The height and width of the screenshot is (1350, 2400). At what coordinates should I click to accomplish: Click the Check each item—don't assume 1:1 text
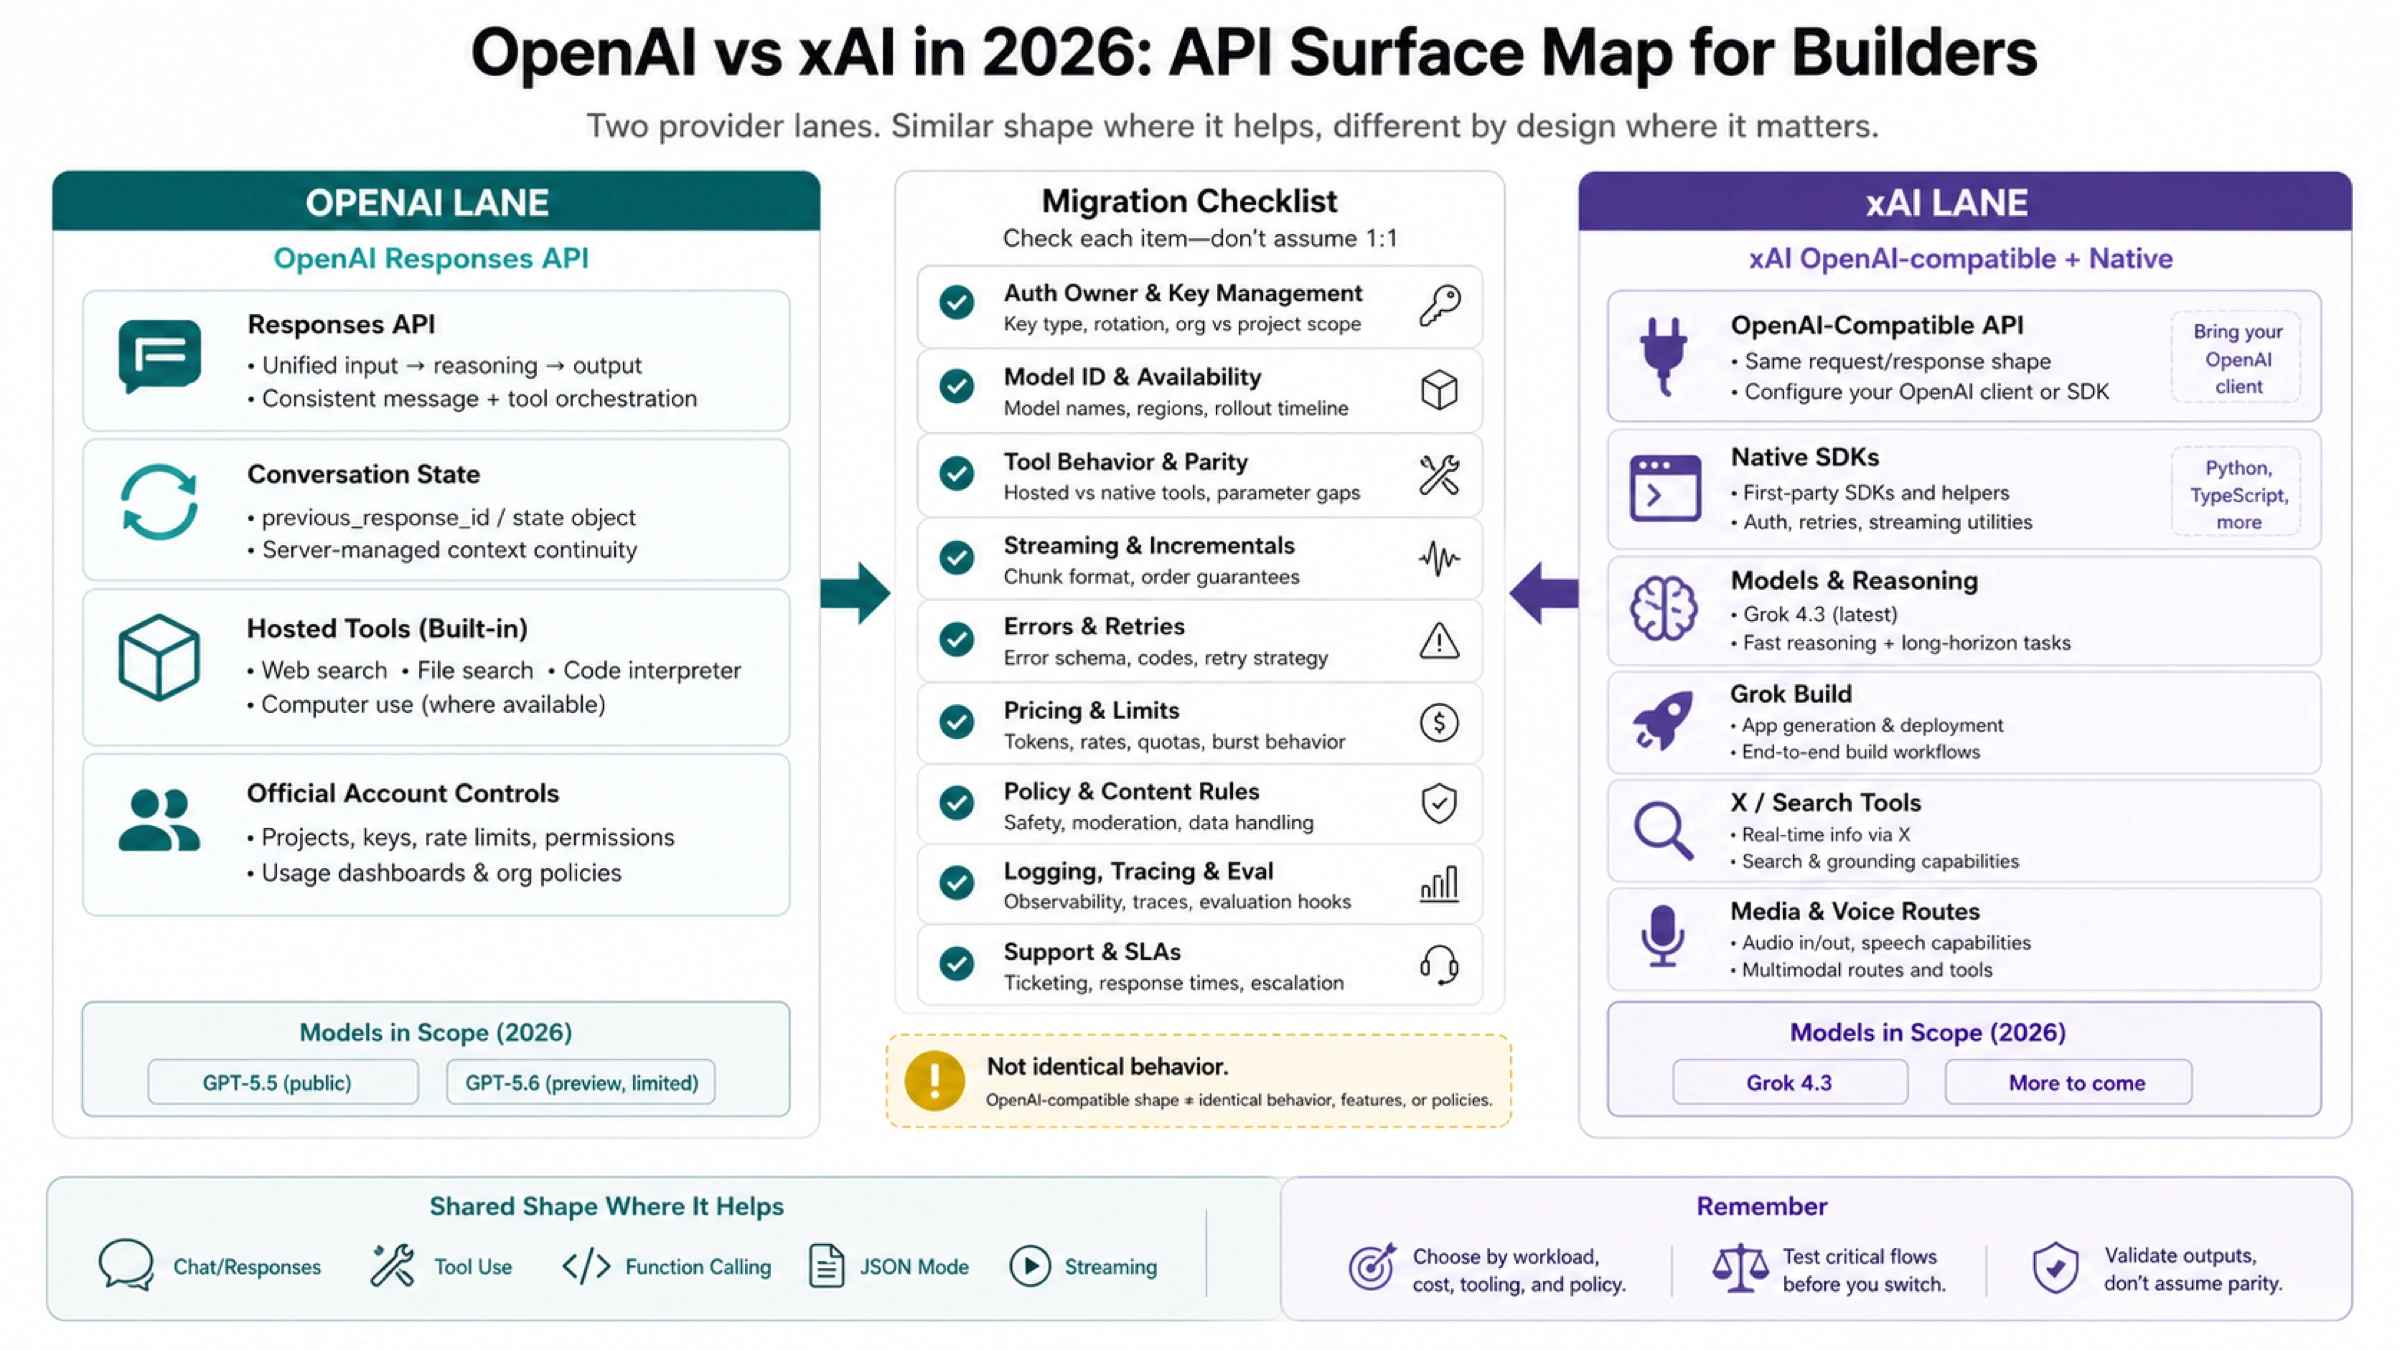(1199, 238)
